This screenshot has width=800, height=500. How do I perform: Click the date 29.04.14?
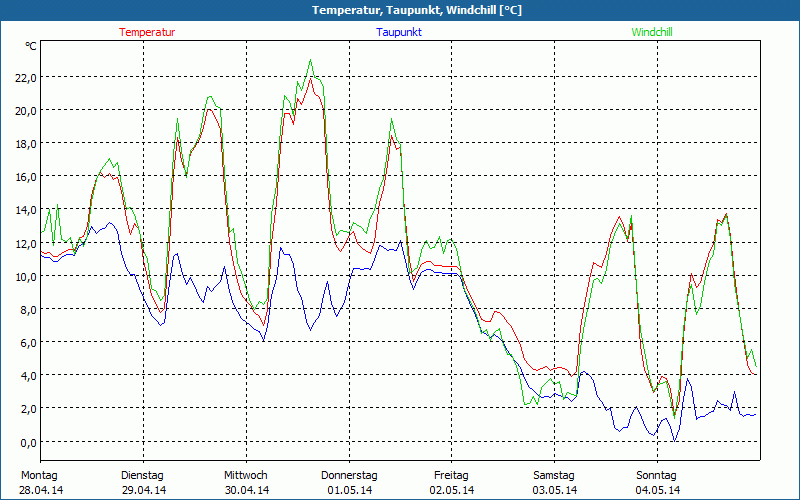click(144, 490)
